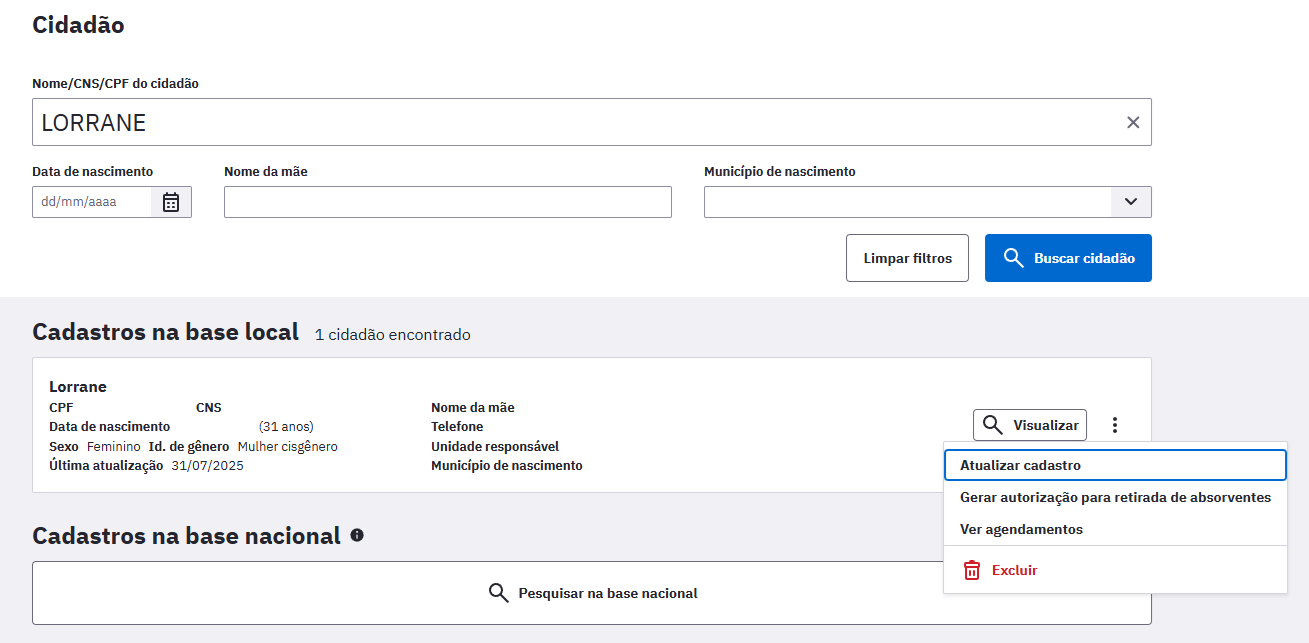Image resolution: width=1309 pixels, height=643 pixels.
Task: Open the Município de nascimento combo box field
Action: tap(906, 202)
